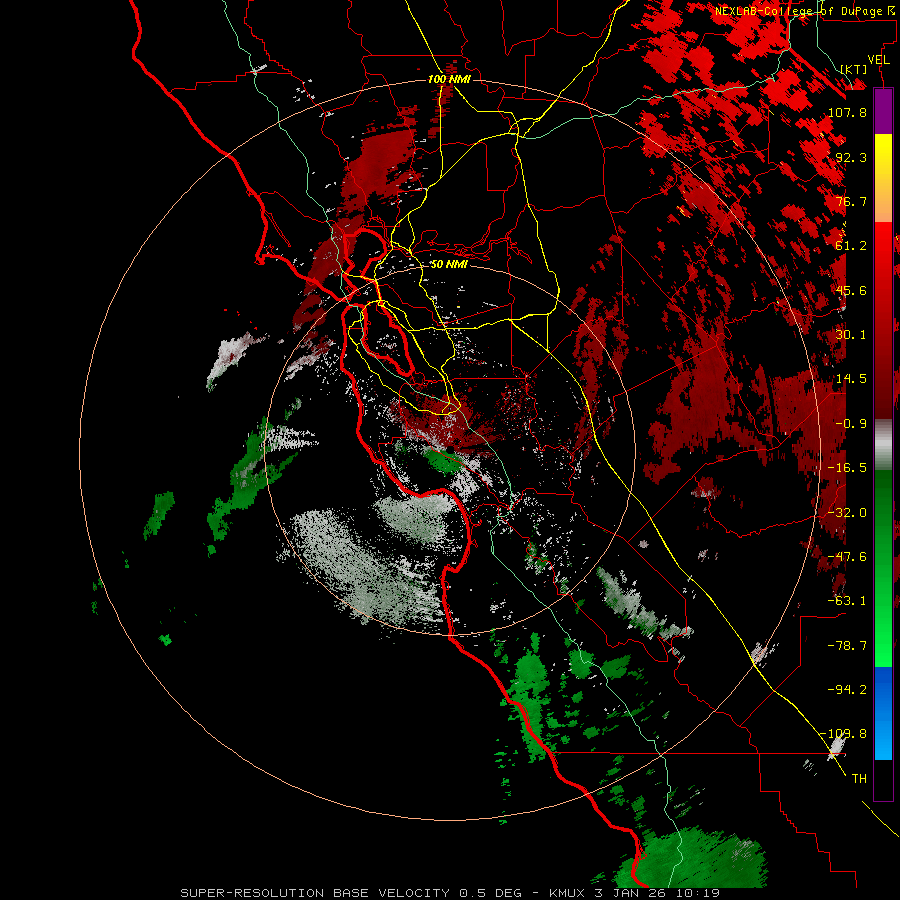Screen dimensions: 900x900
Task: Click the VEL legend title
Action: coord(878,60)
